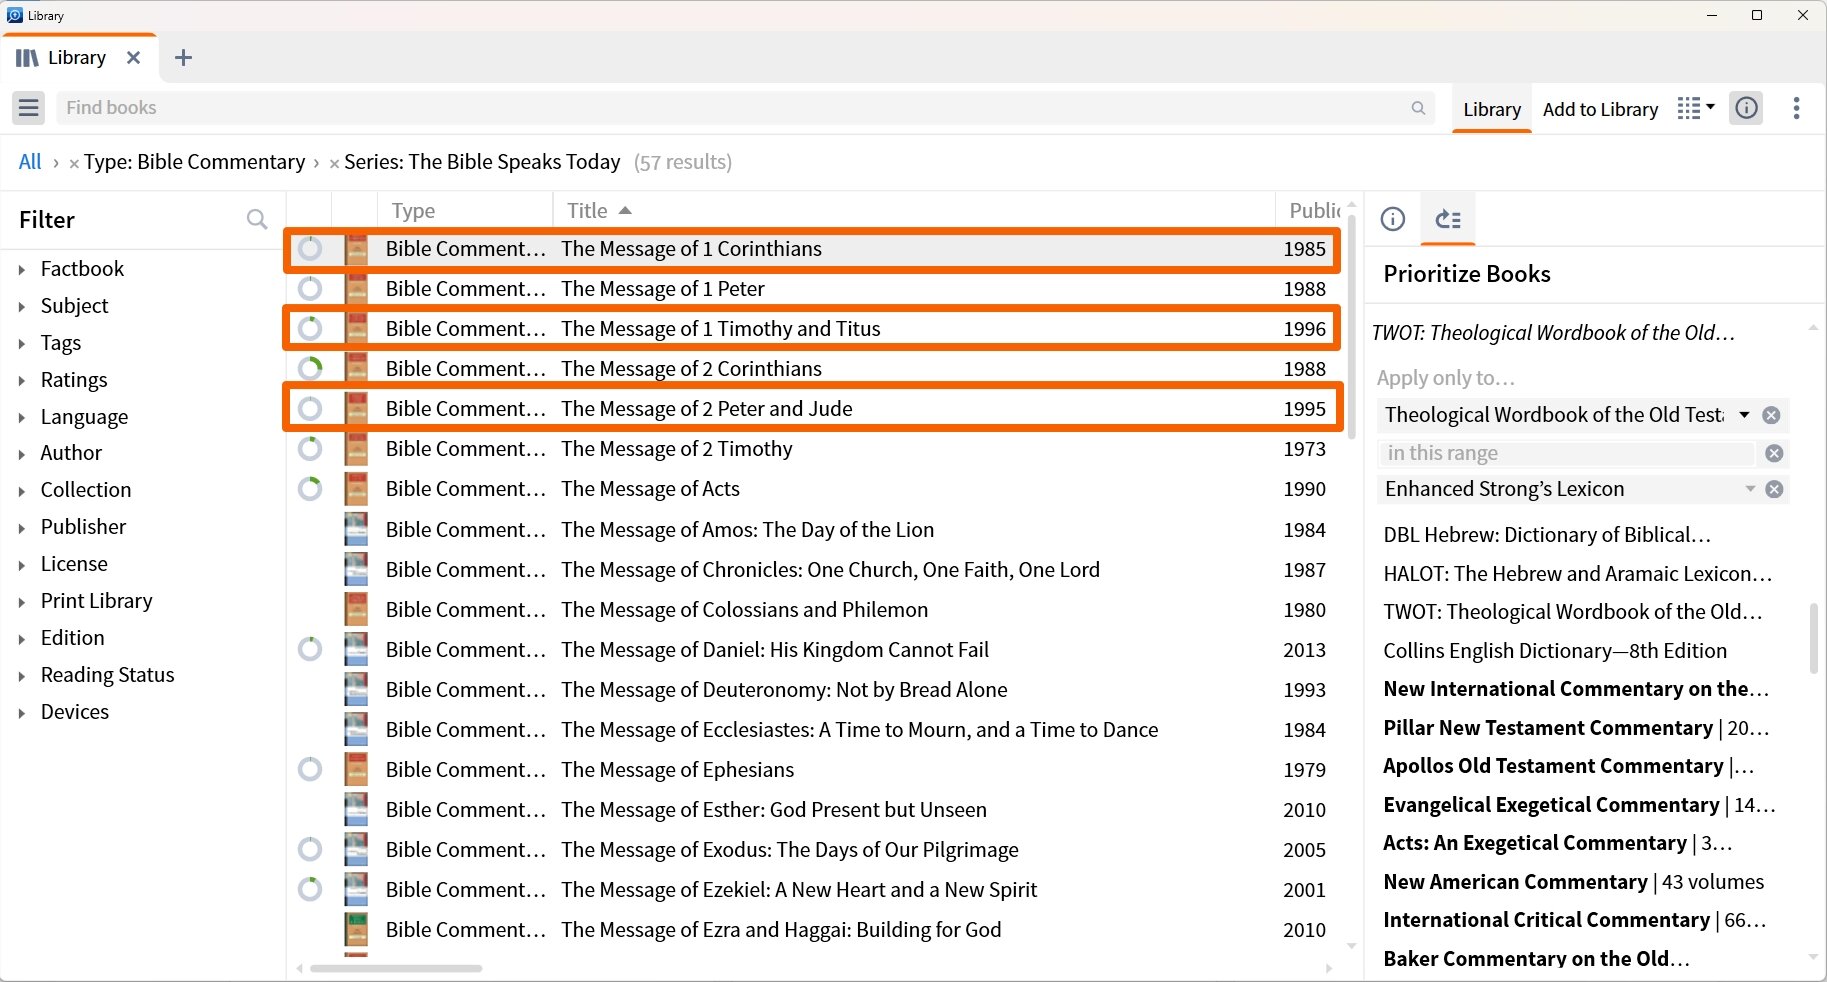Click the All breadcrumb link

coord(30,162)
